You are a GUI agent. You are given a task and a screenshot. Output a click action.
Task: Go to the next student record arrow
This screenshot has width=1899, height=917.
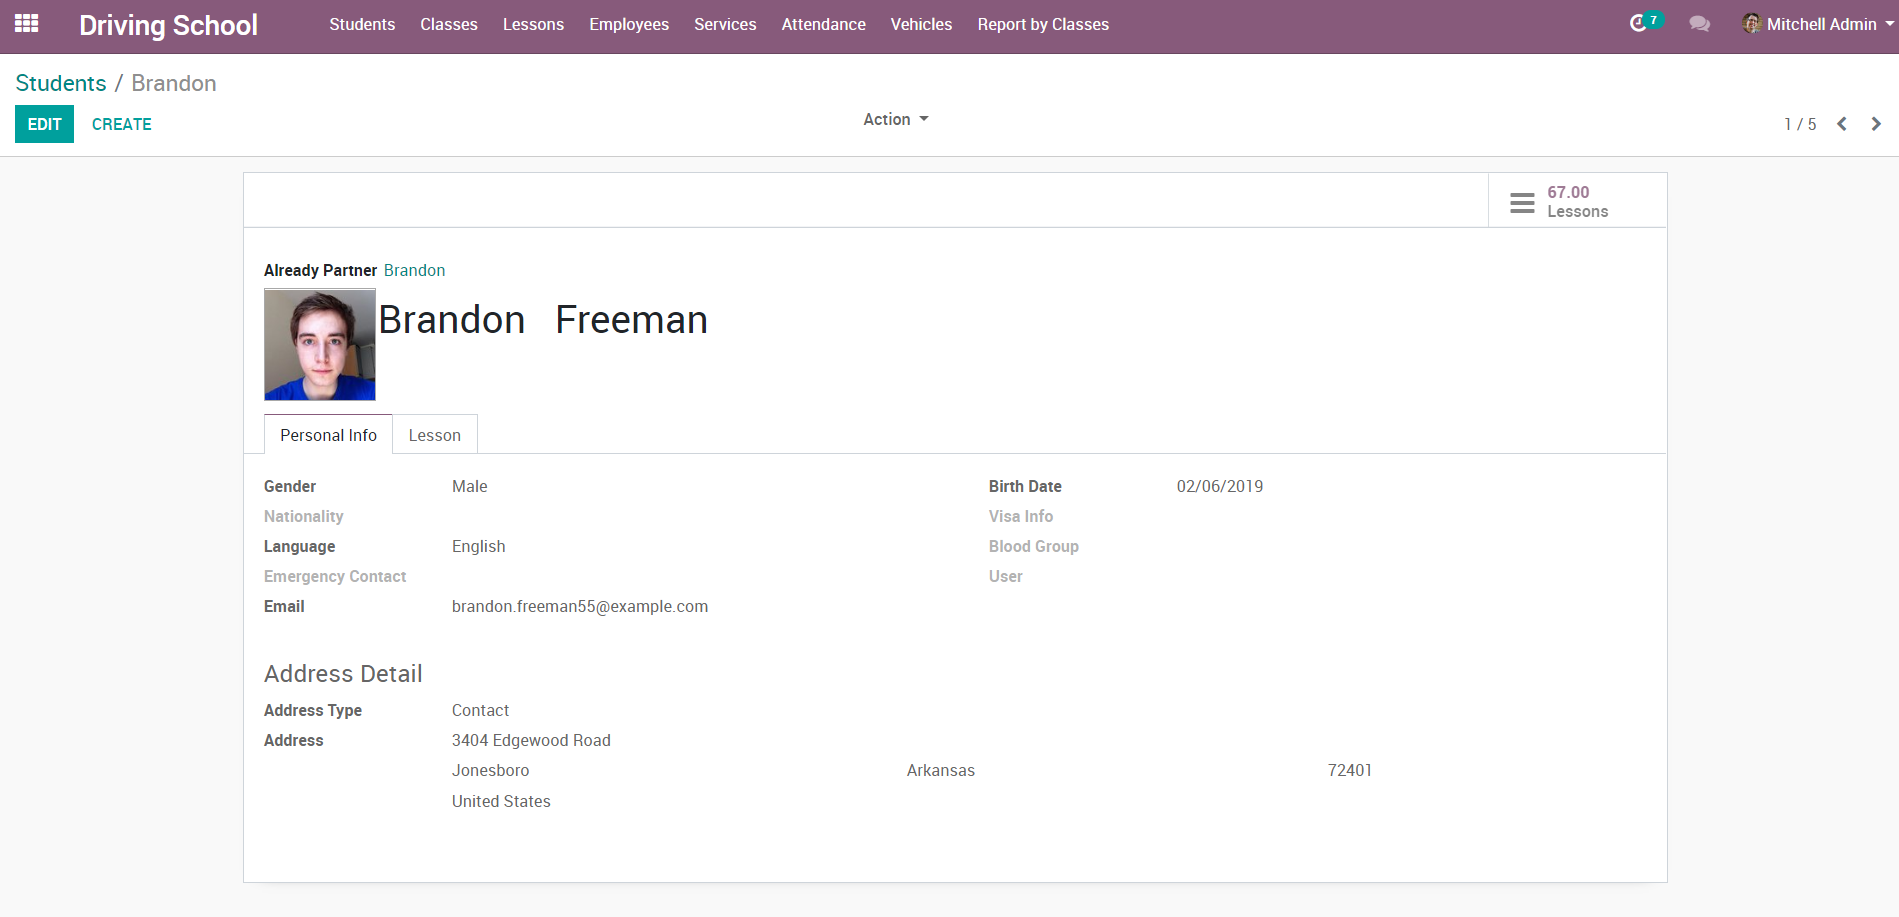click(1876, 124)
